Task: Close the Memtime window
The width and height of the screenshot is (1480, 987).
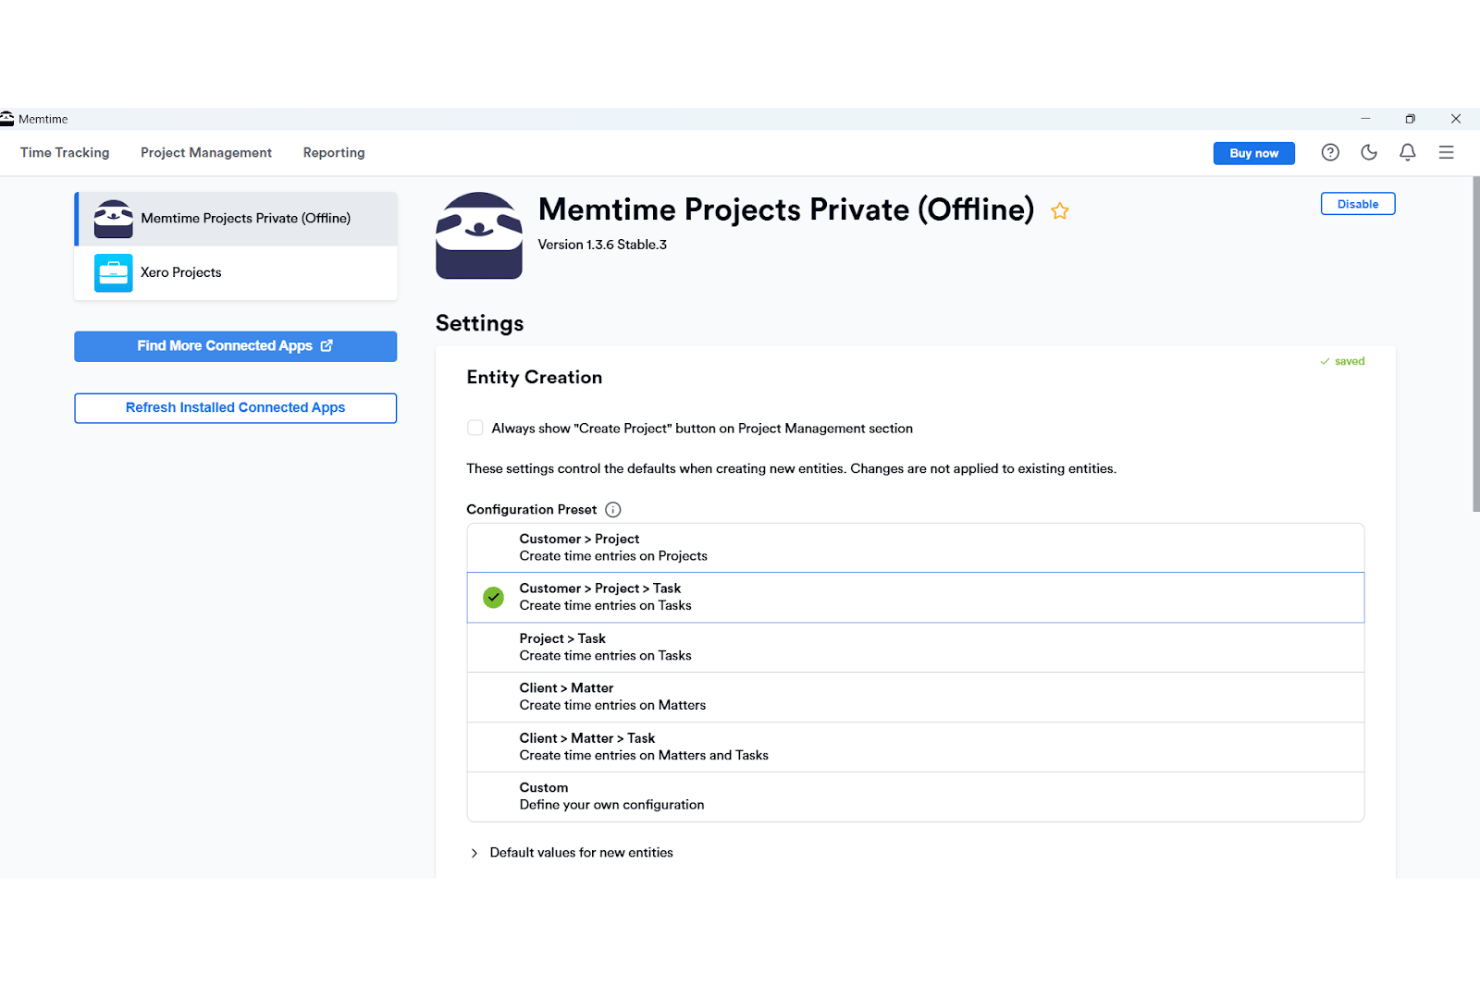Action: click(1456, 119)
